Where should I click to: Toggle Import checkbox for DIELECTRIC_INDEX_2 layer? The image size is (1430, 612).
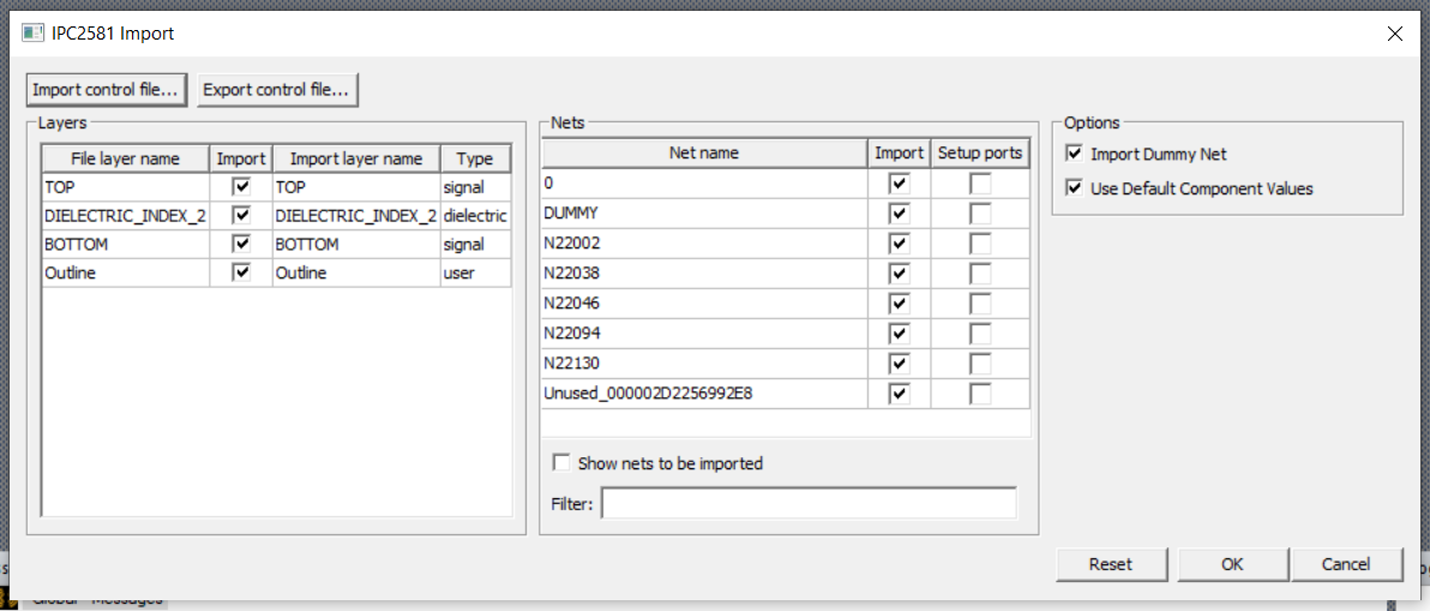coord(241,215)
